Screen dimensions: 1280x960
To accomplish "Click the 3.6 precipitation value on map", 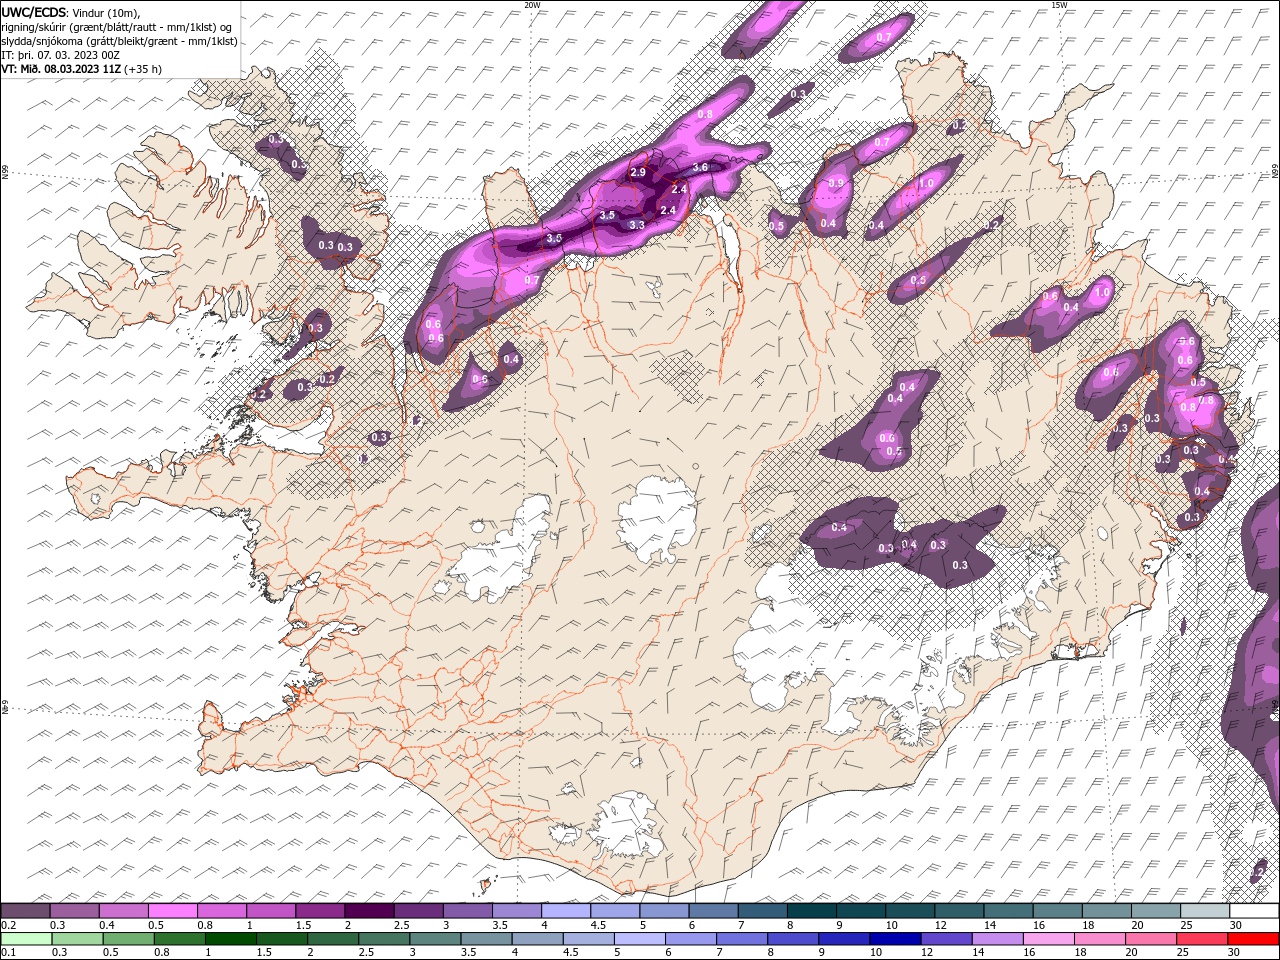I will coord(700,167).
